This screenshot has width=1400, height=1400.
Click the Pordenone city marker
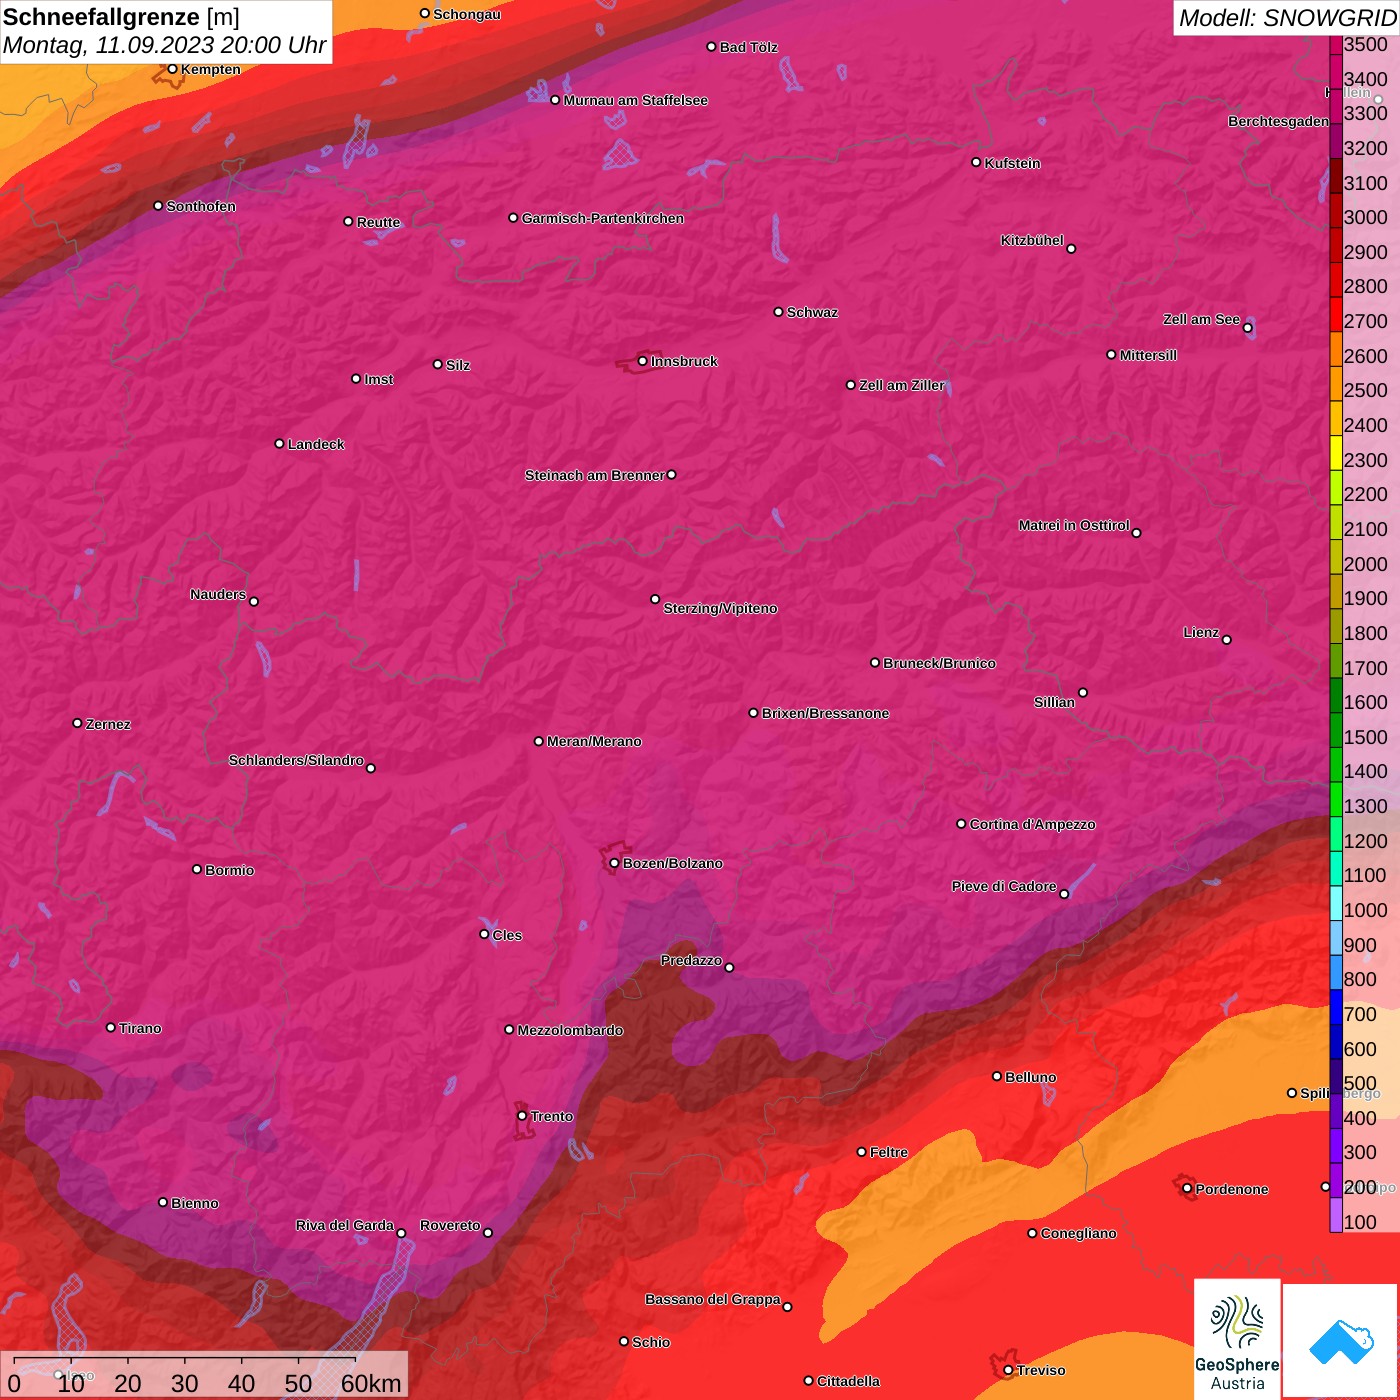(1187, 1188)
